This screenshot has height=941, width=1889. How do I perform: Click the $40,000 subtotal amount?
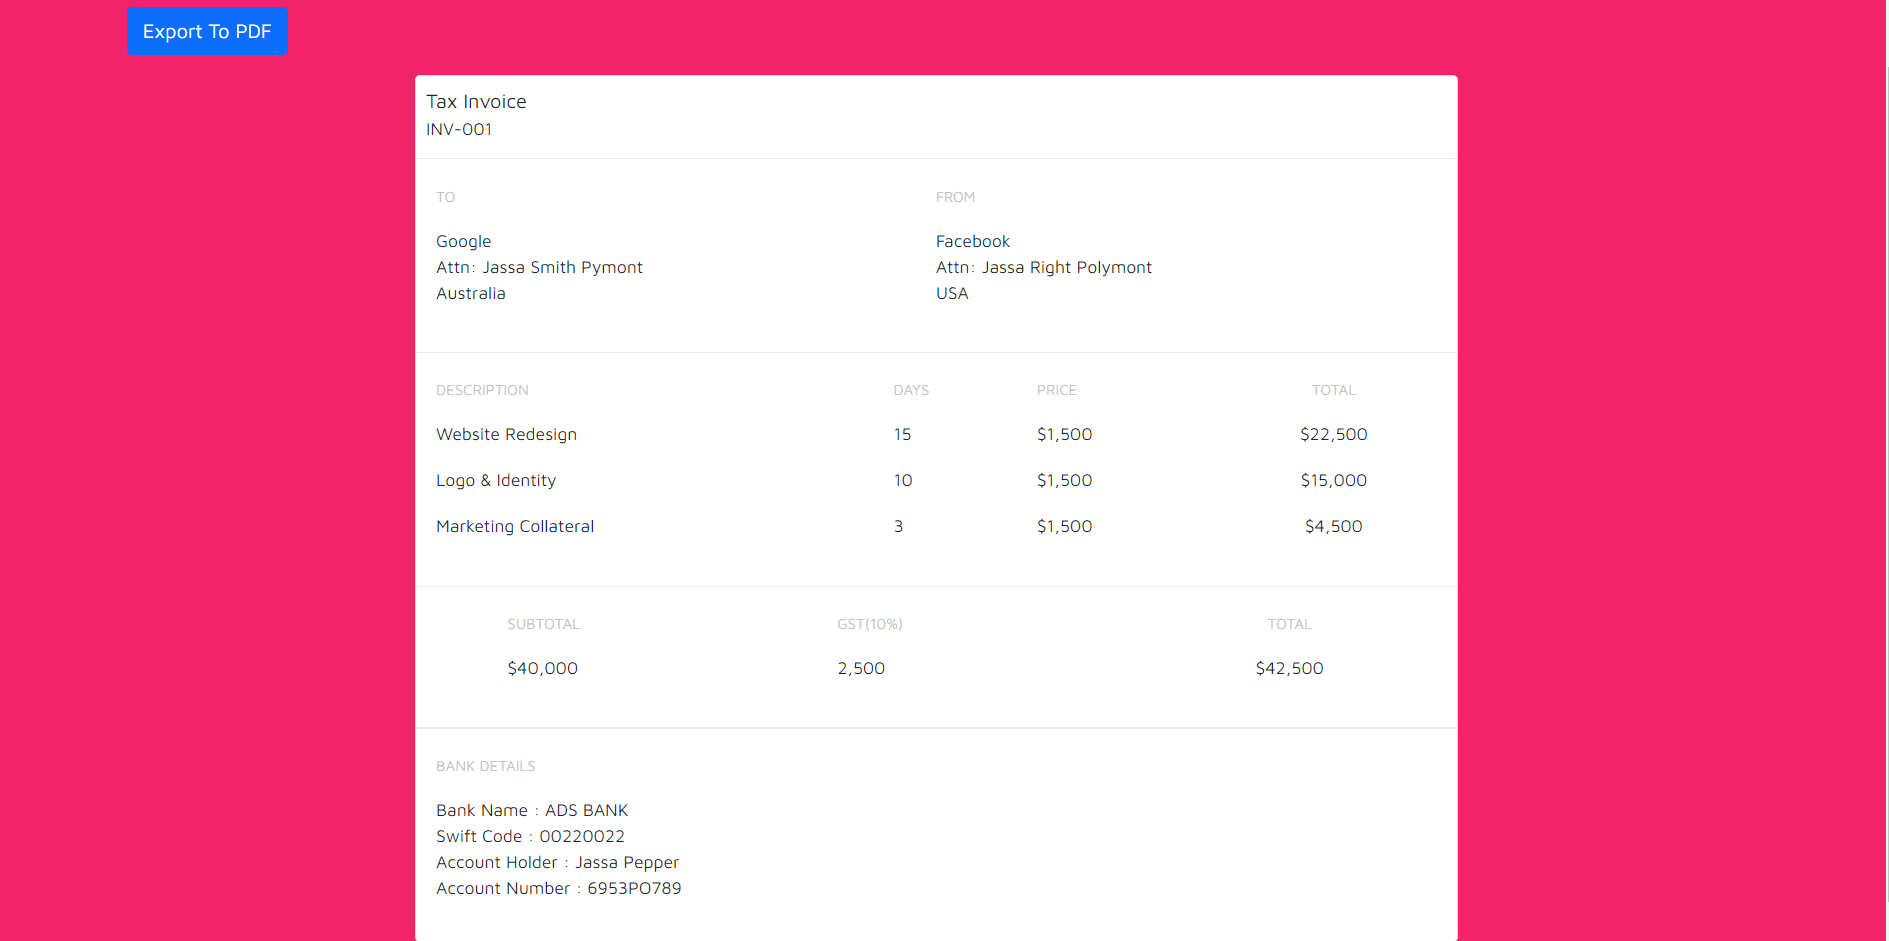542,669
